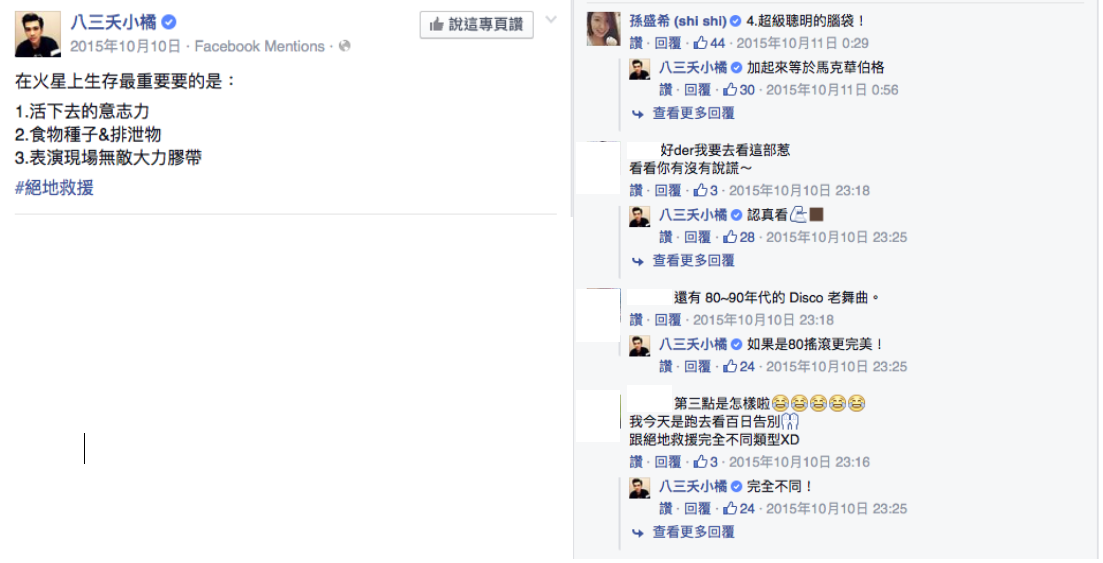
Task: Click the Facebook Mentions source link
Action: click(260, 46)
